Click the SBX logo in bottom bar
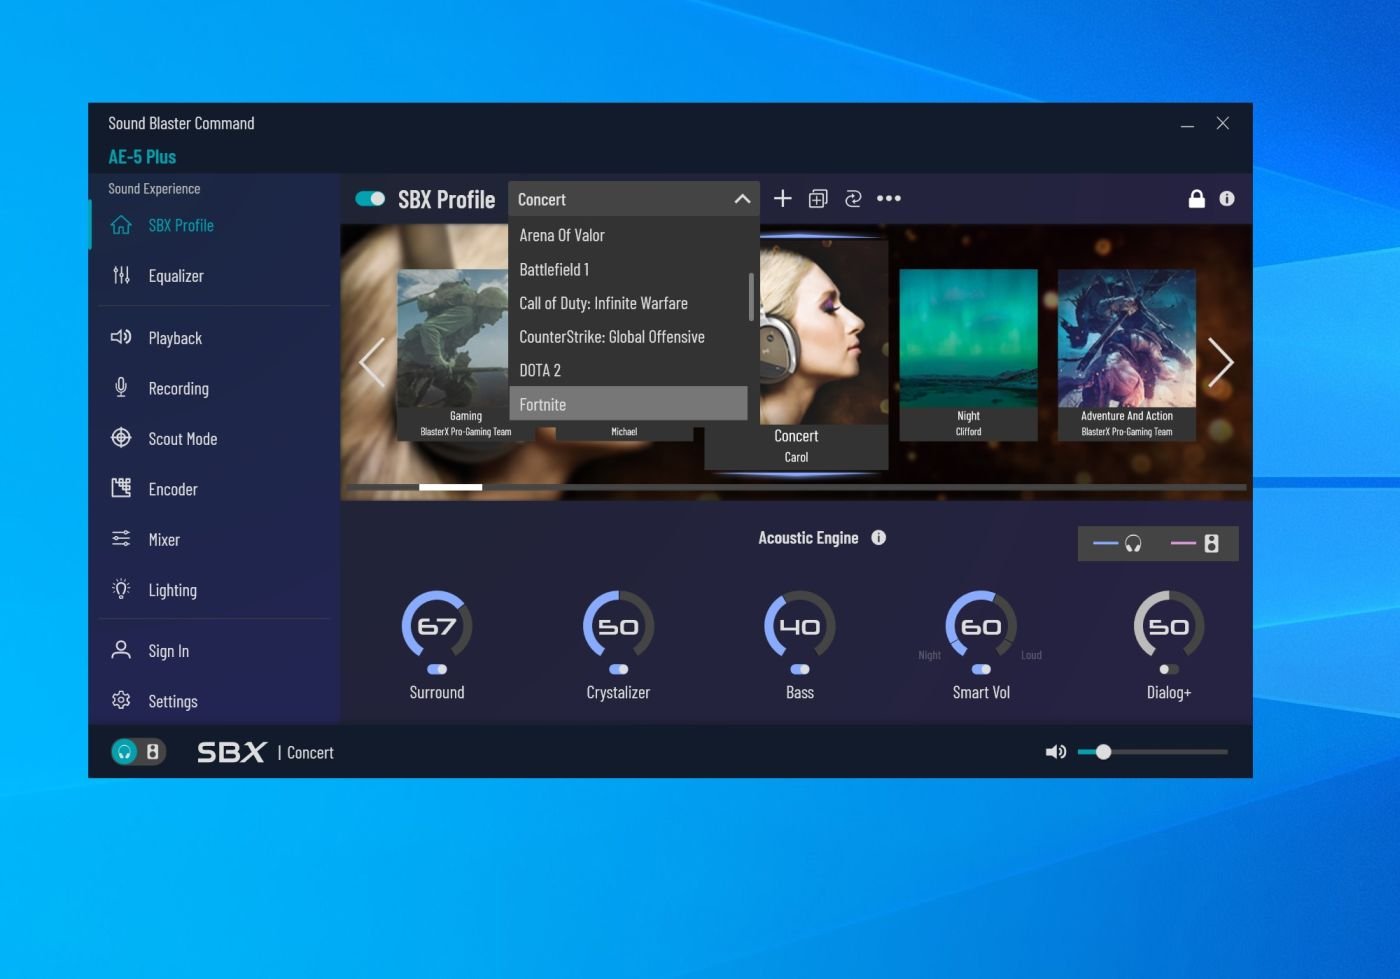Image resolution: width=1400 pixels, height=979 pixels. pyautogui.click(x=231, y=752)
